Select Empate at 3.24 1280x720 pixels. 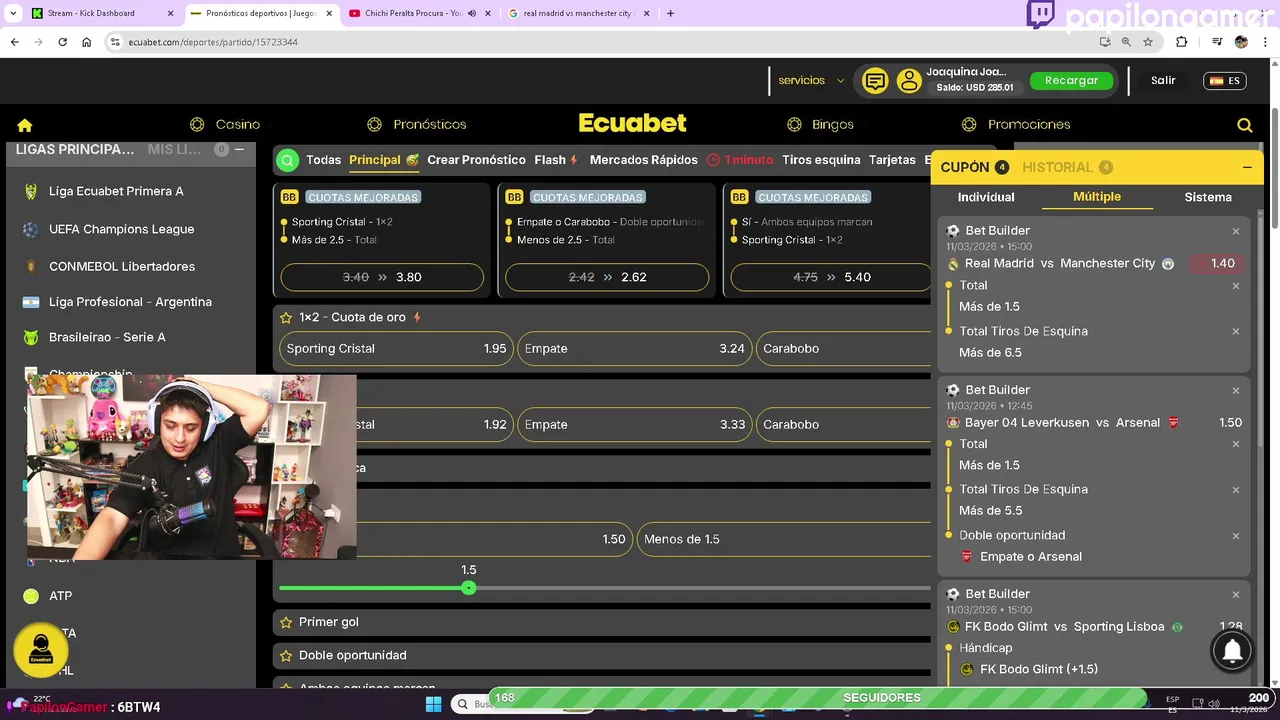(x=634, y=349)
